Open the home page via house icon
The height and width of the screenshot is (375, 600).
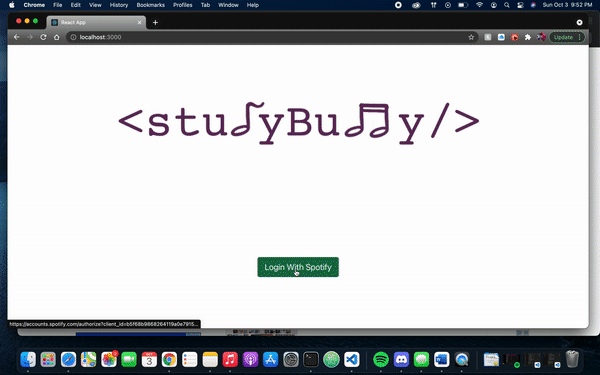point(57,37)
